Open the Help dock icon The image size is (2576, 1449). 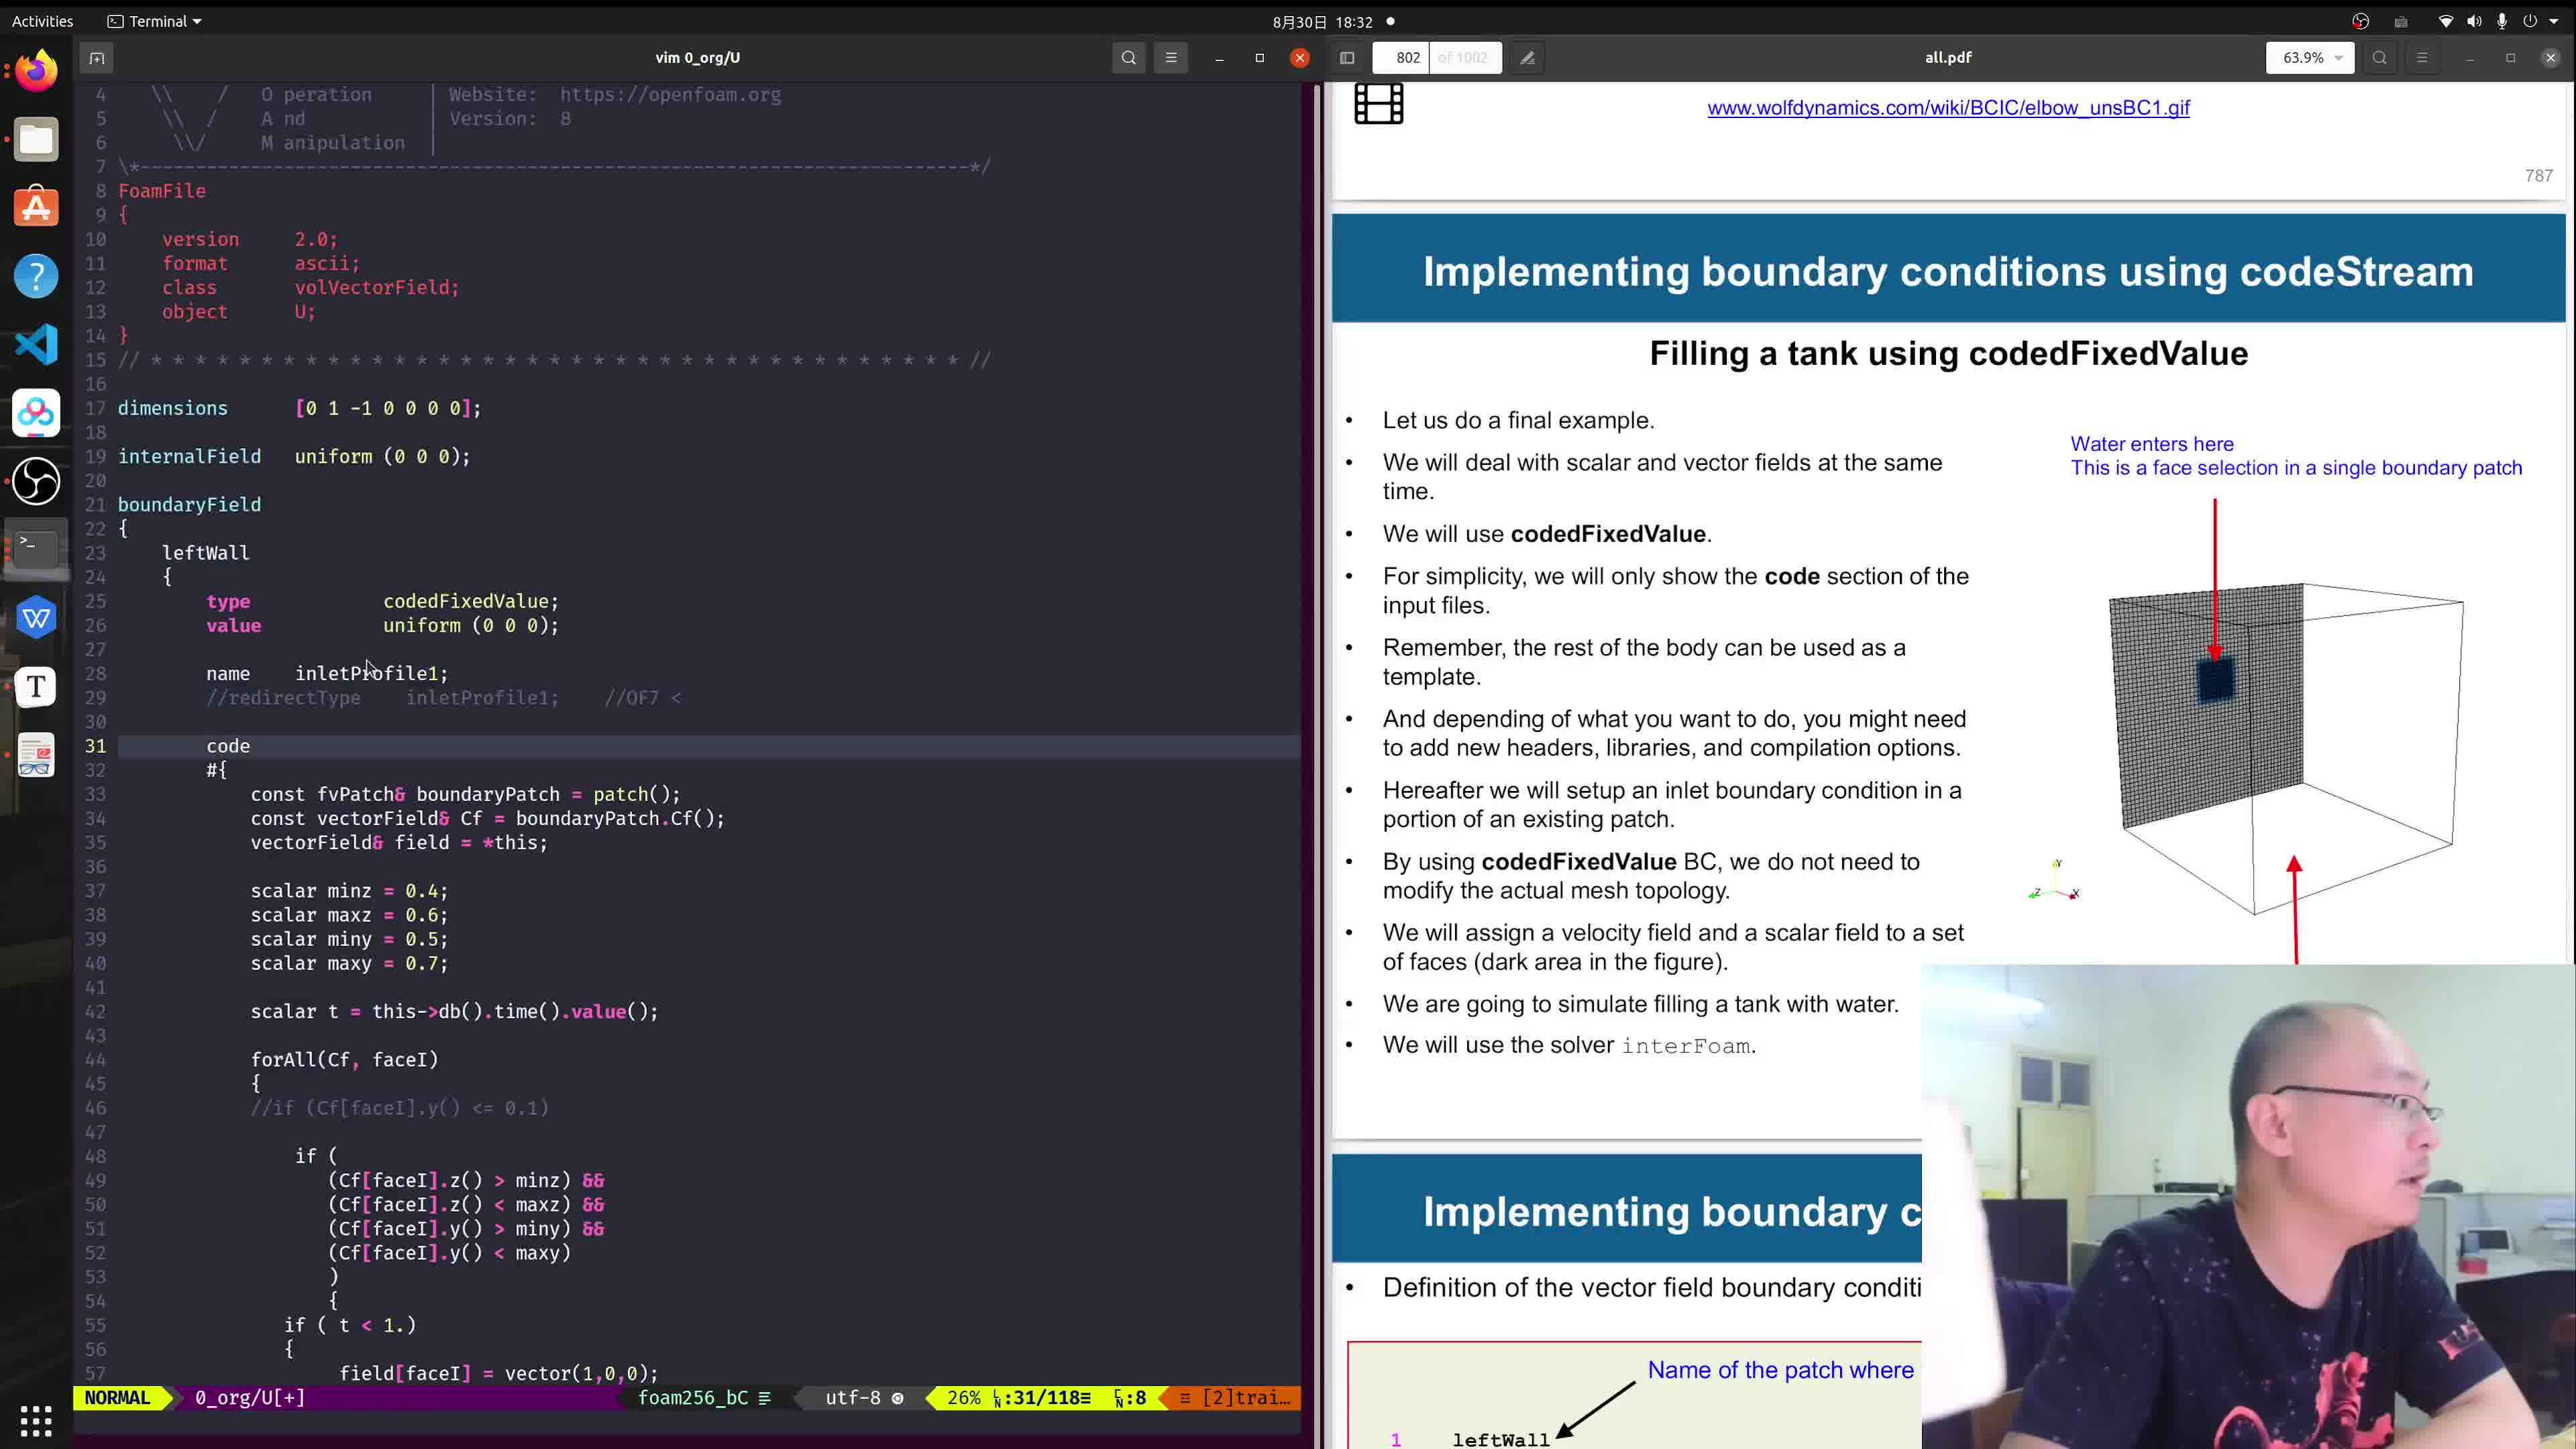pos(36,276)
